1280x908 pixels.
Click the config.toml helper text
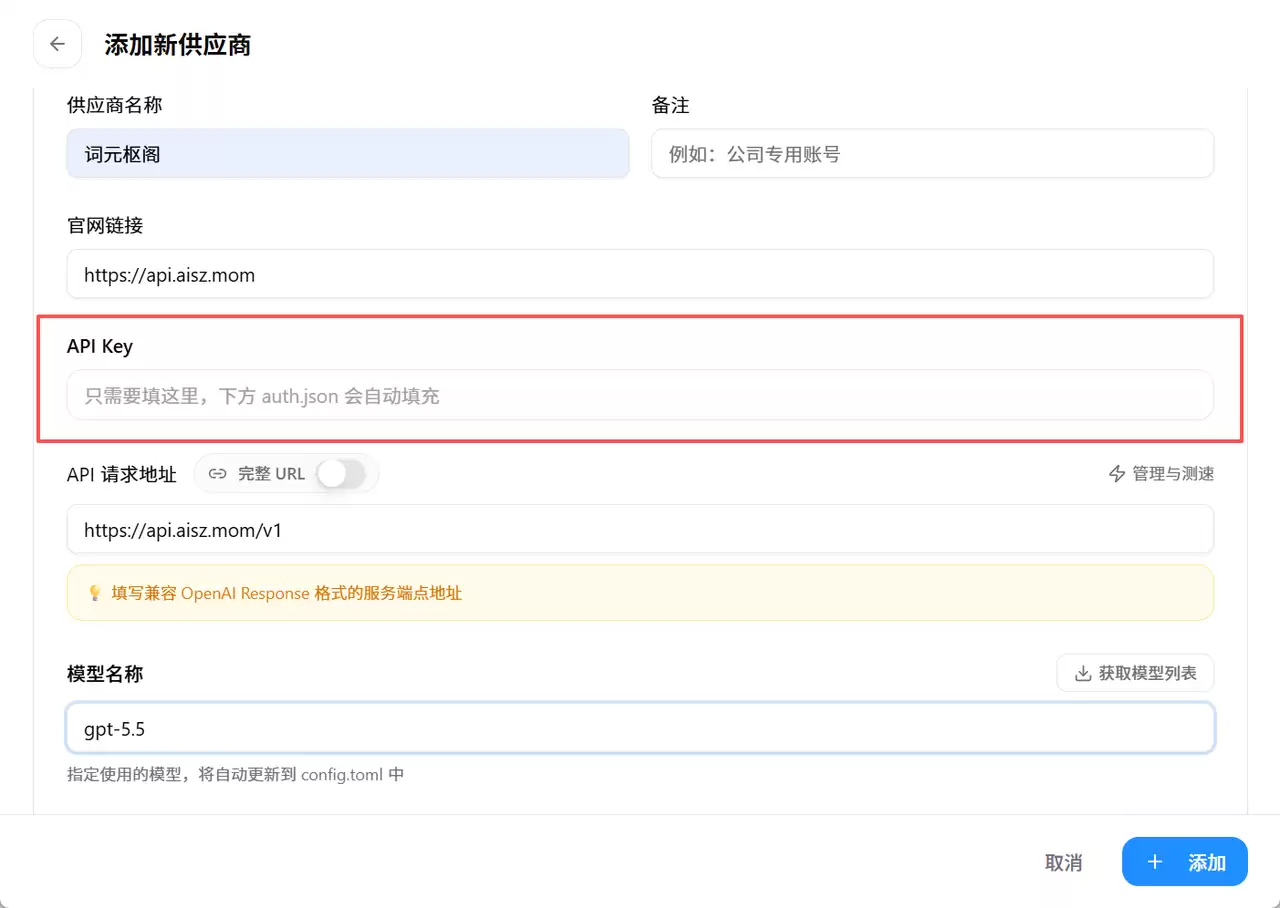click(235, 774)
